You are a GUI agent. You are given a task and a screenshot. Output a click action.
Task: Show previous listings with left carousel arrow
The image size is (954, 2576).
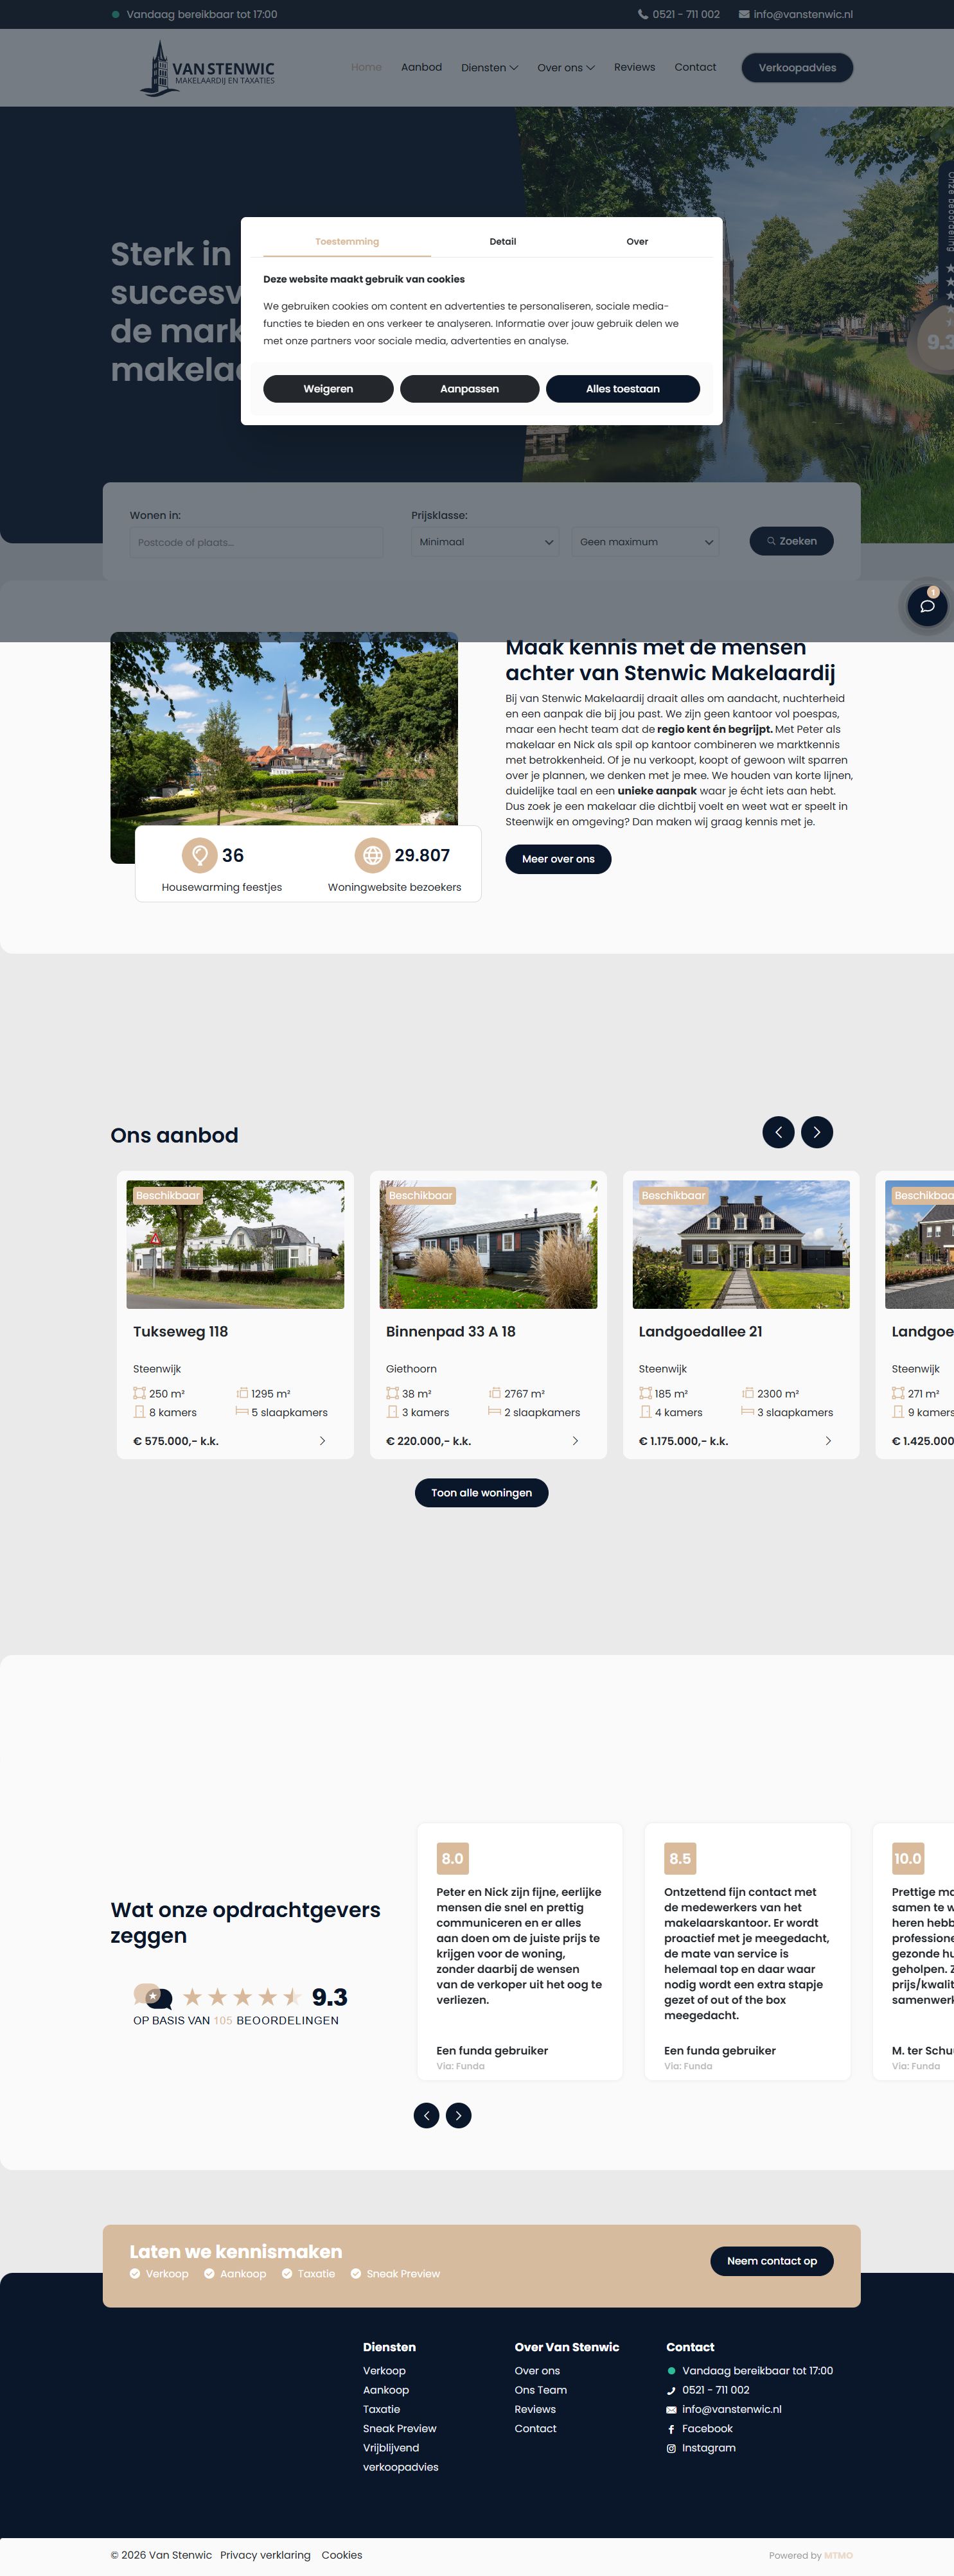tap(778, 1132)
